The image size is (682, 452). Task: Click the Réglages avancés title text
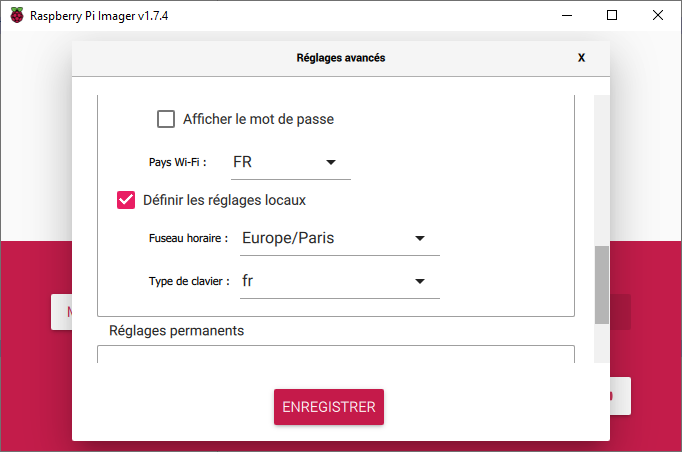[341, 58]
